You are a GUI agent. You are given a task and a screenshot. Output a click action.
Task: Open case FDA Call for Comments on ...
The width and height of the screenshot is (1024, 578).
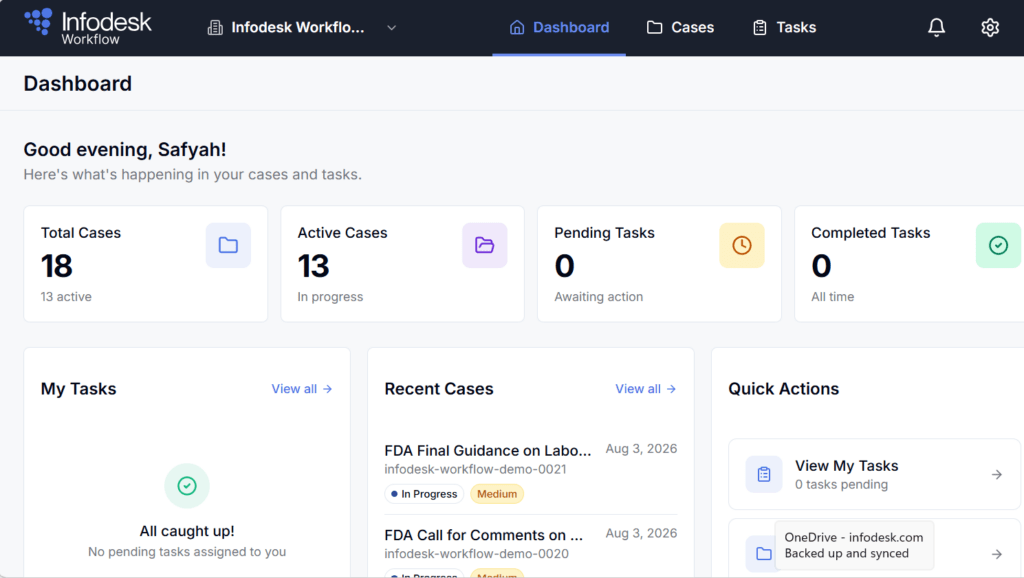click(483, 534)
